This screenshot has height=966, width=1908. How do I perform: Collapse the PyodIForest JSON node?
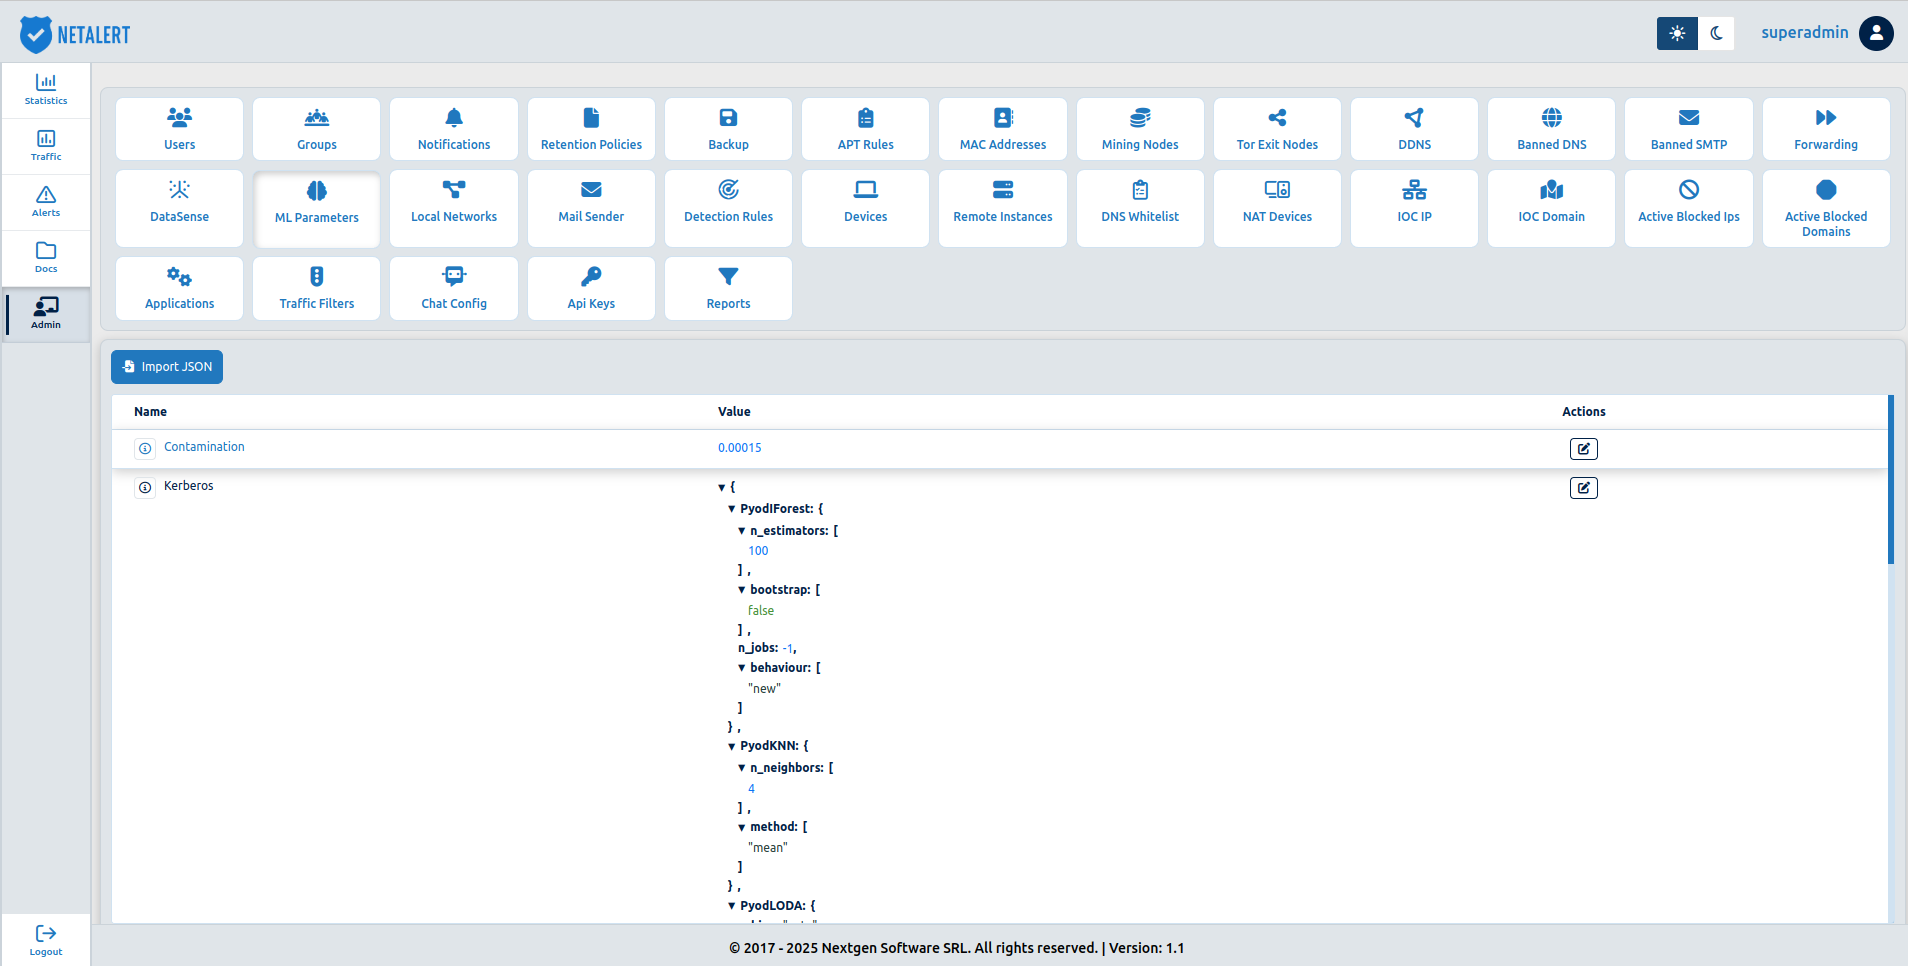731,509
